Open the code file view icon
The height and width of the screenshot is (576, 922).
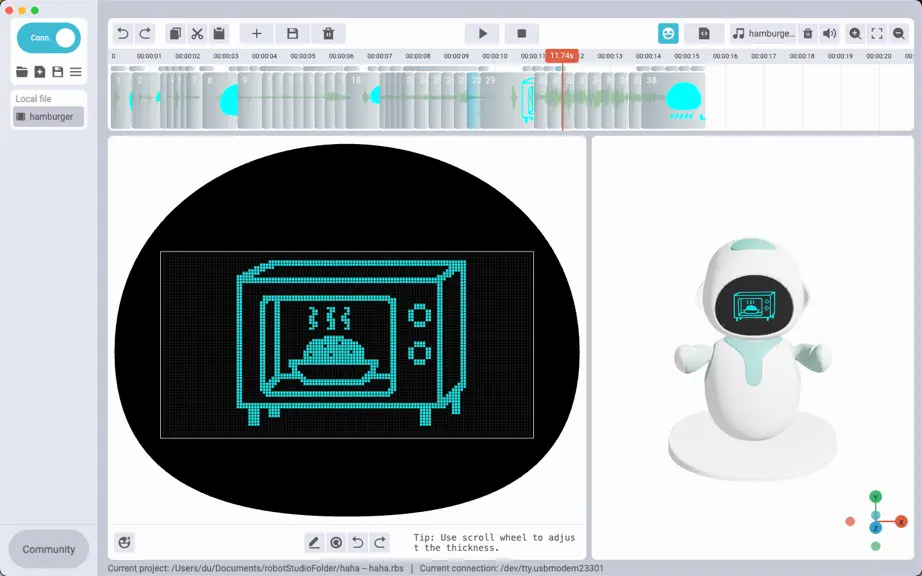pyautogui.click(x=704, y=34)
